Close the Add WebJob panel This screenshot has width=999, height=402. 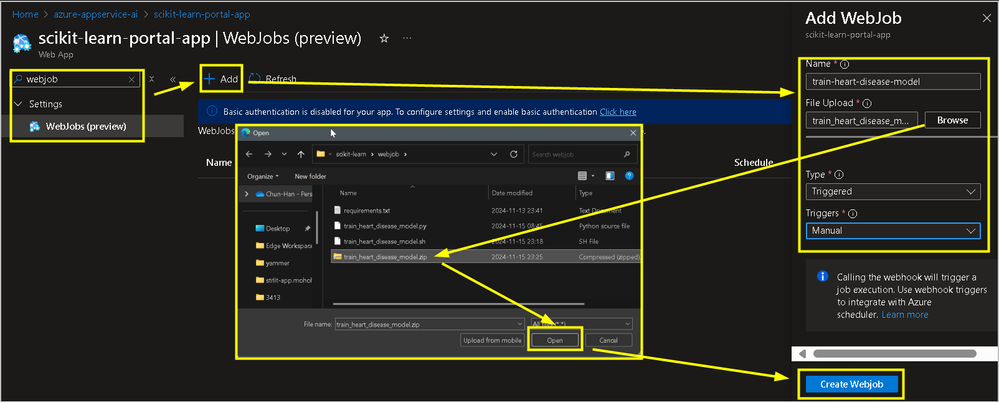point(987,18)
